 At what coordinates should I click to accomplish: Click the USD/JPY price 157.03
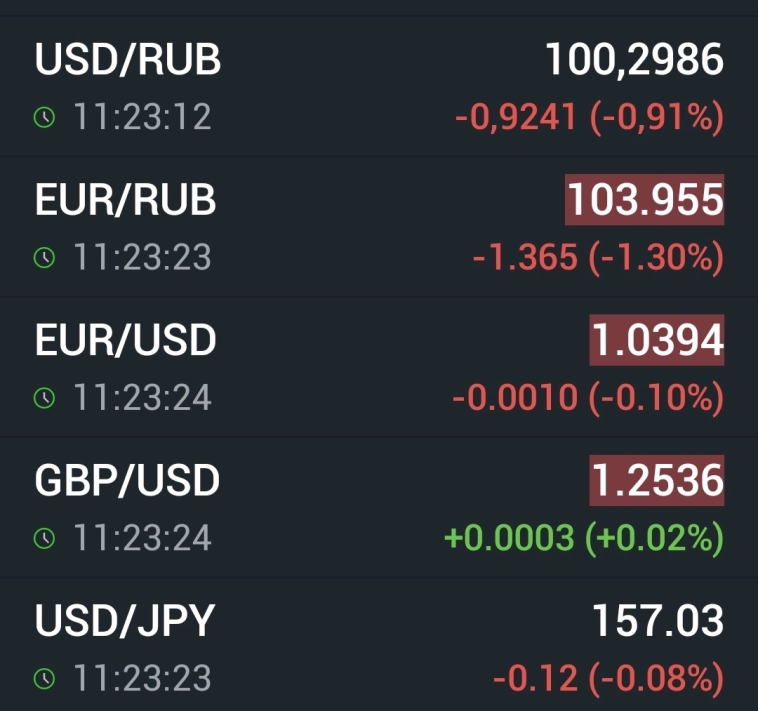(657, 621)
